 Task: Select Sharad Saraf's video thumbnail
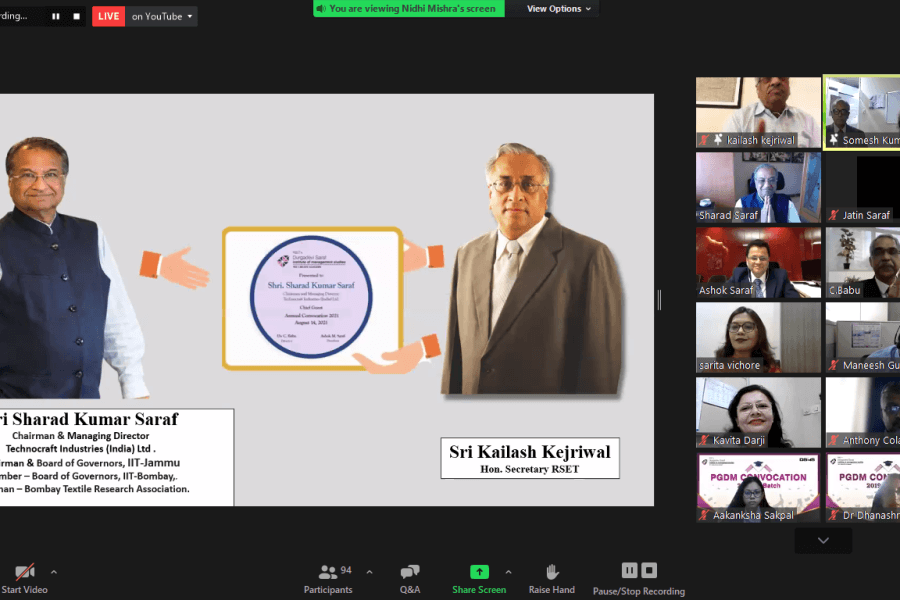click(x=757, y=187)
